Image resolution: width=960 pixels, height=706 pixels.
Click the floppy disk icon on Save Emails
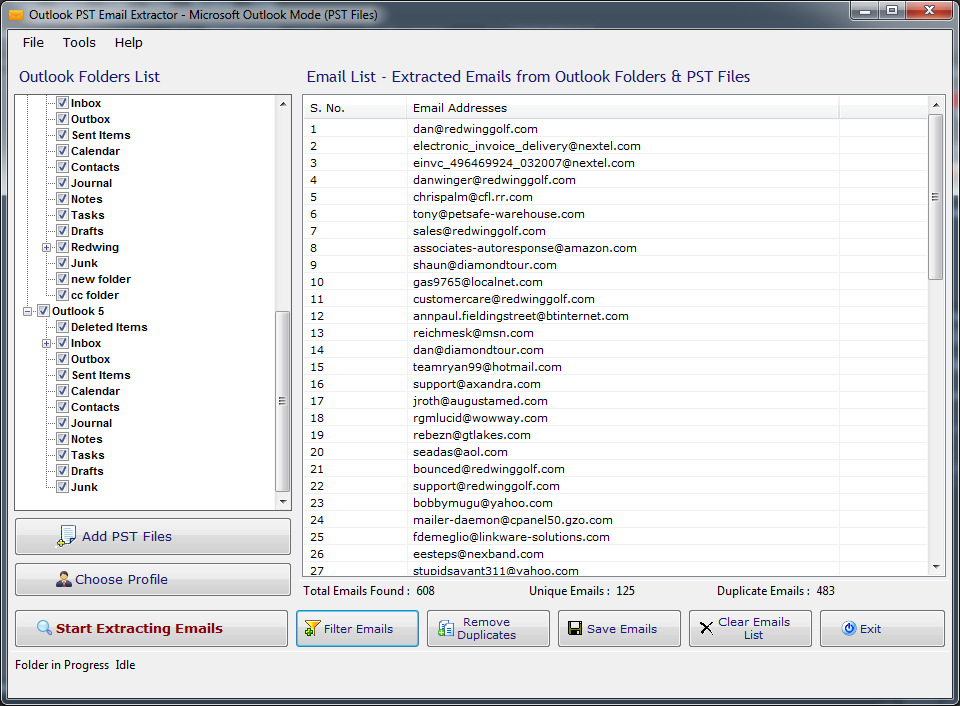575,628
